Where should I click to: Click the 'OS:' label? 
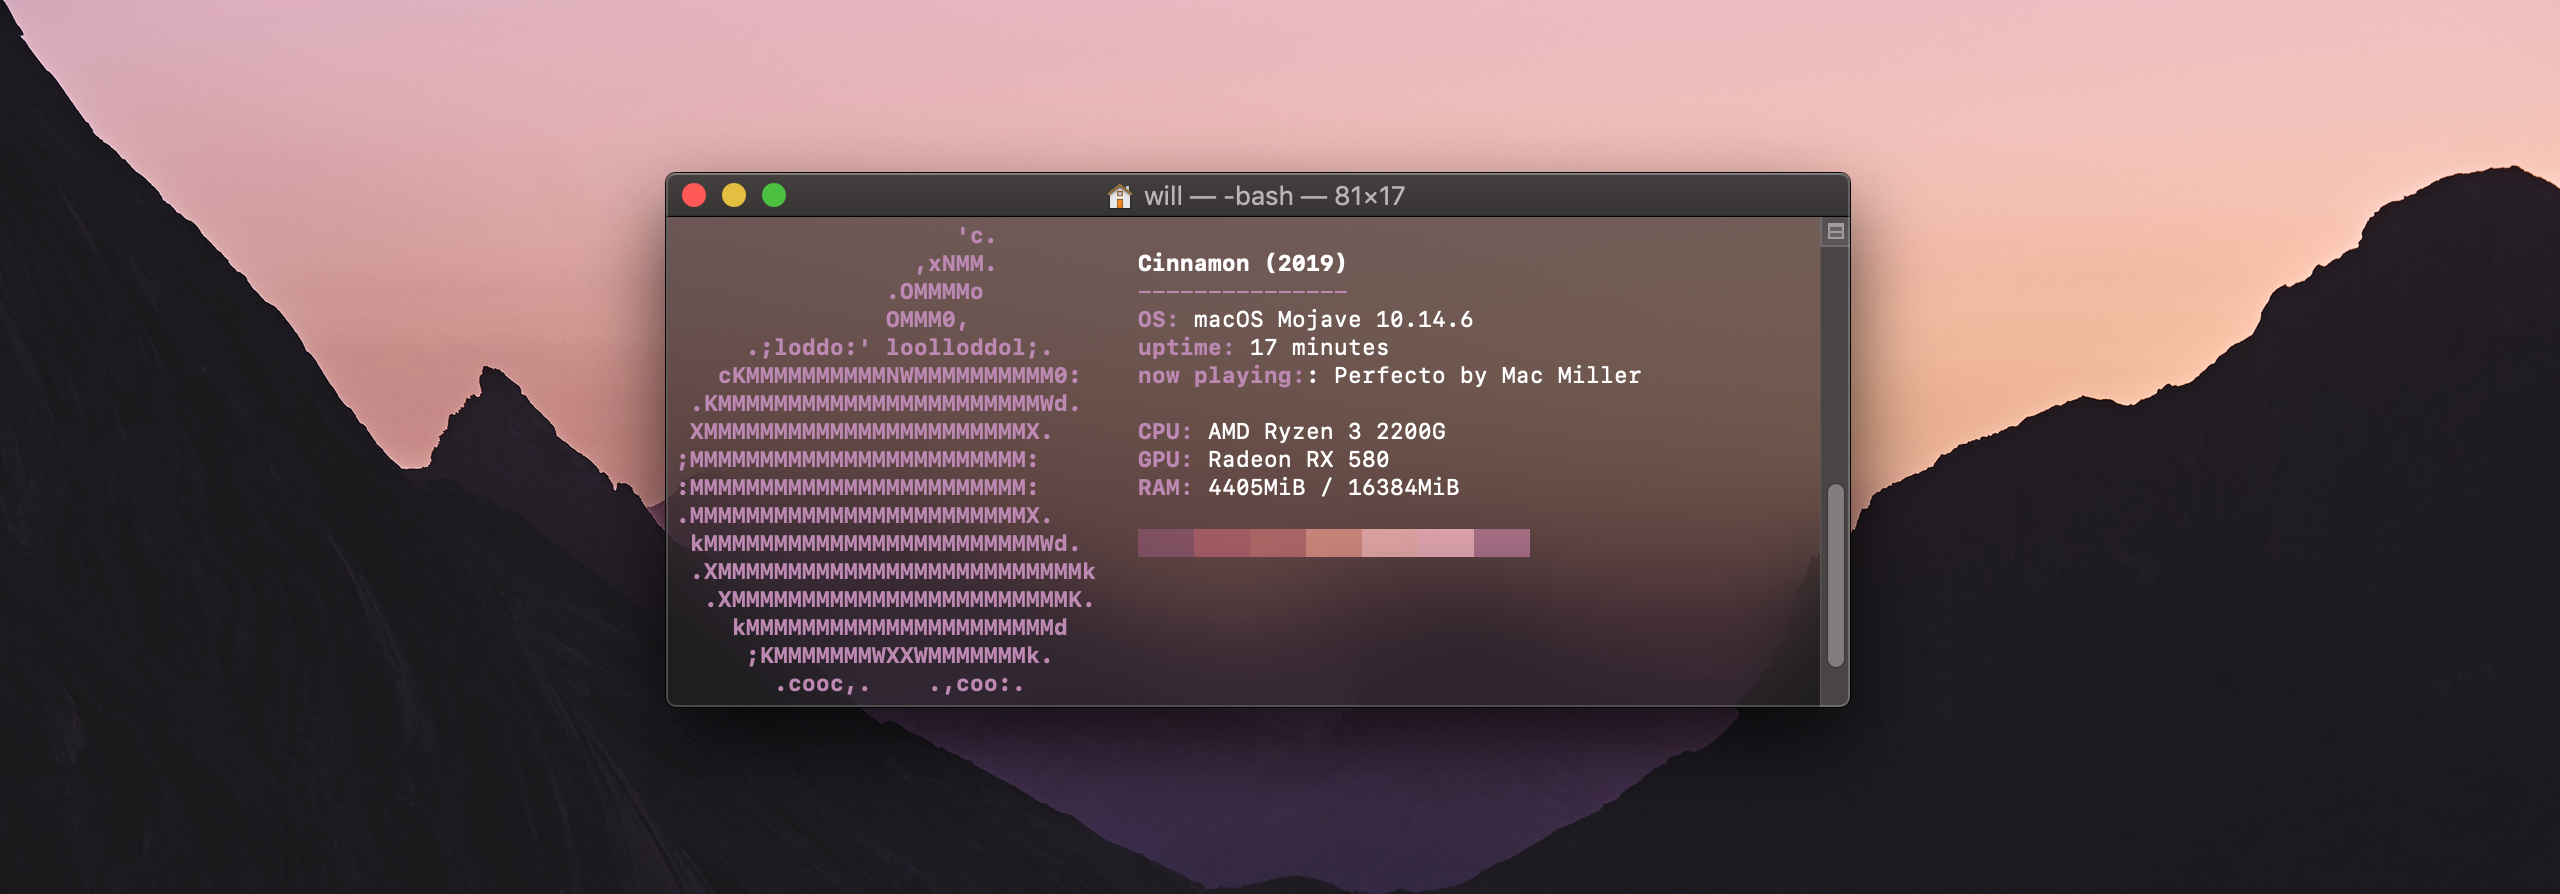pos(1158,319)
